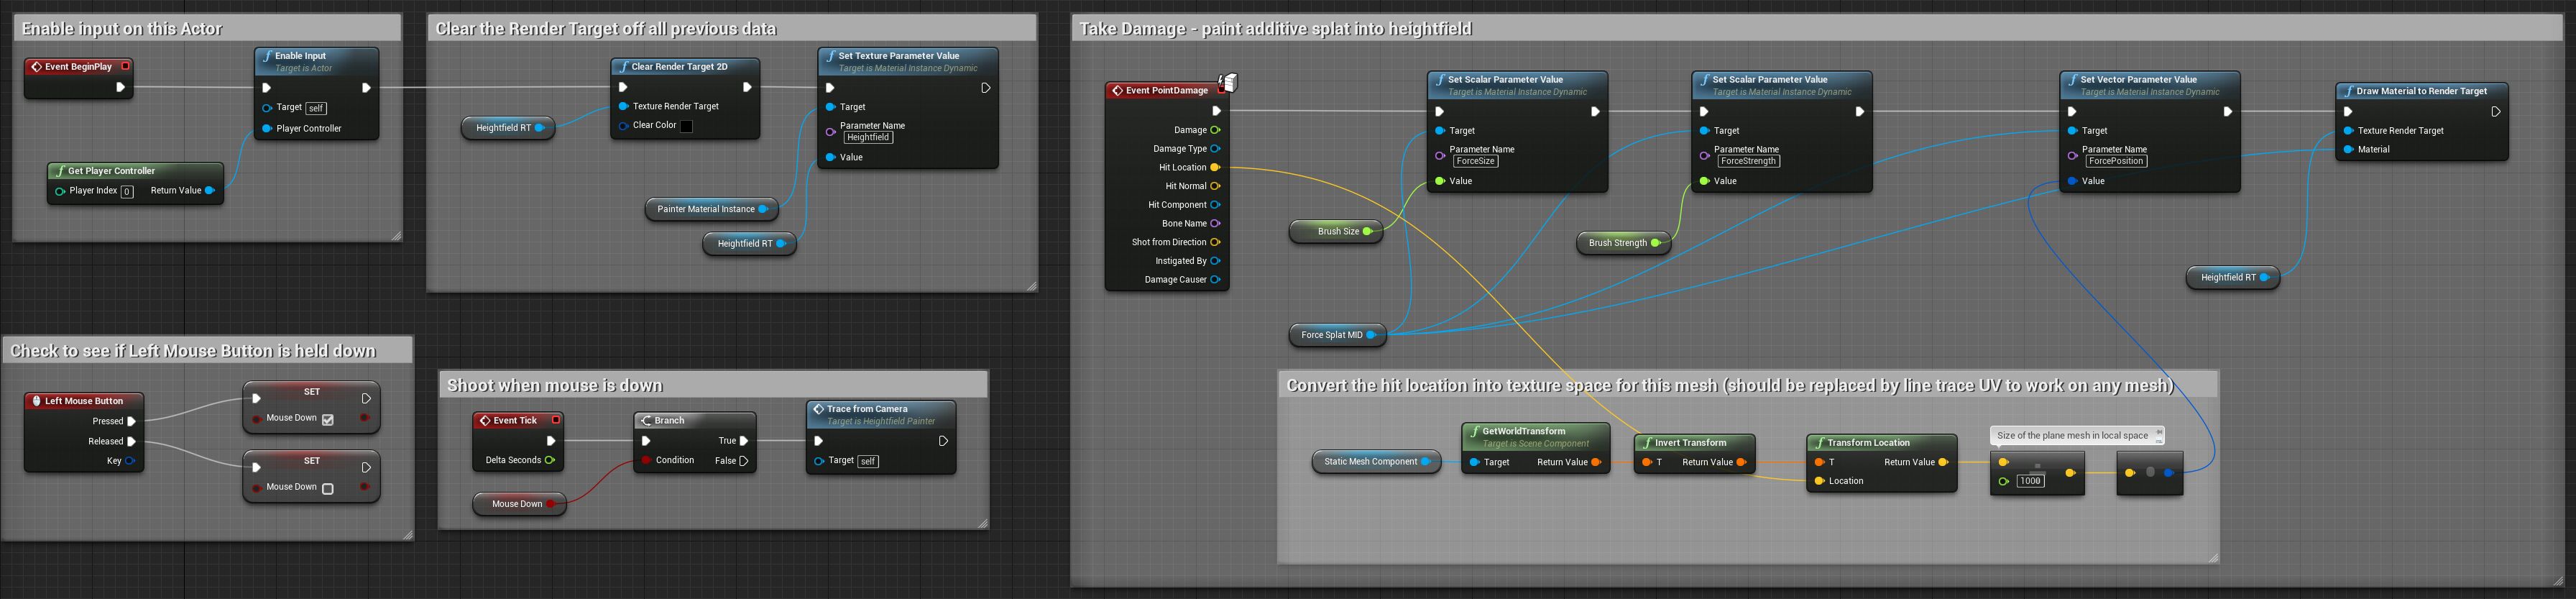Click the ForceSize parameter name field
The height and width of the screenshot is (599, 2576).
[1475, 161]
